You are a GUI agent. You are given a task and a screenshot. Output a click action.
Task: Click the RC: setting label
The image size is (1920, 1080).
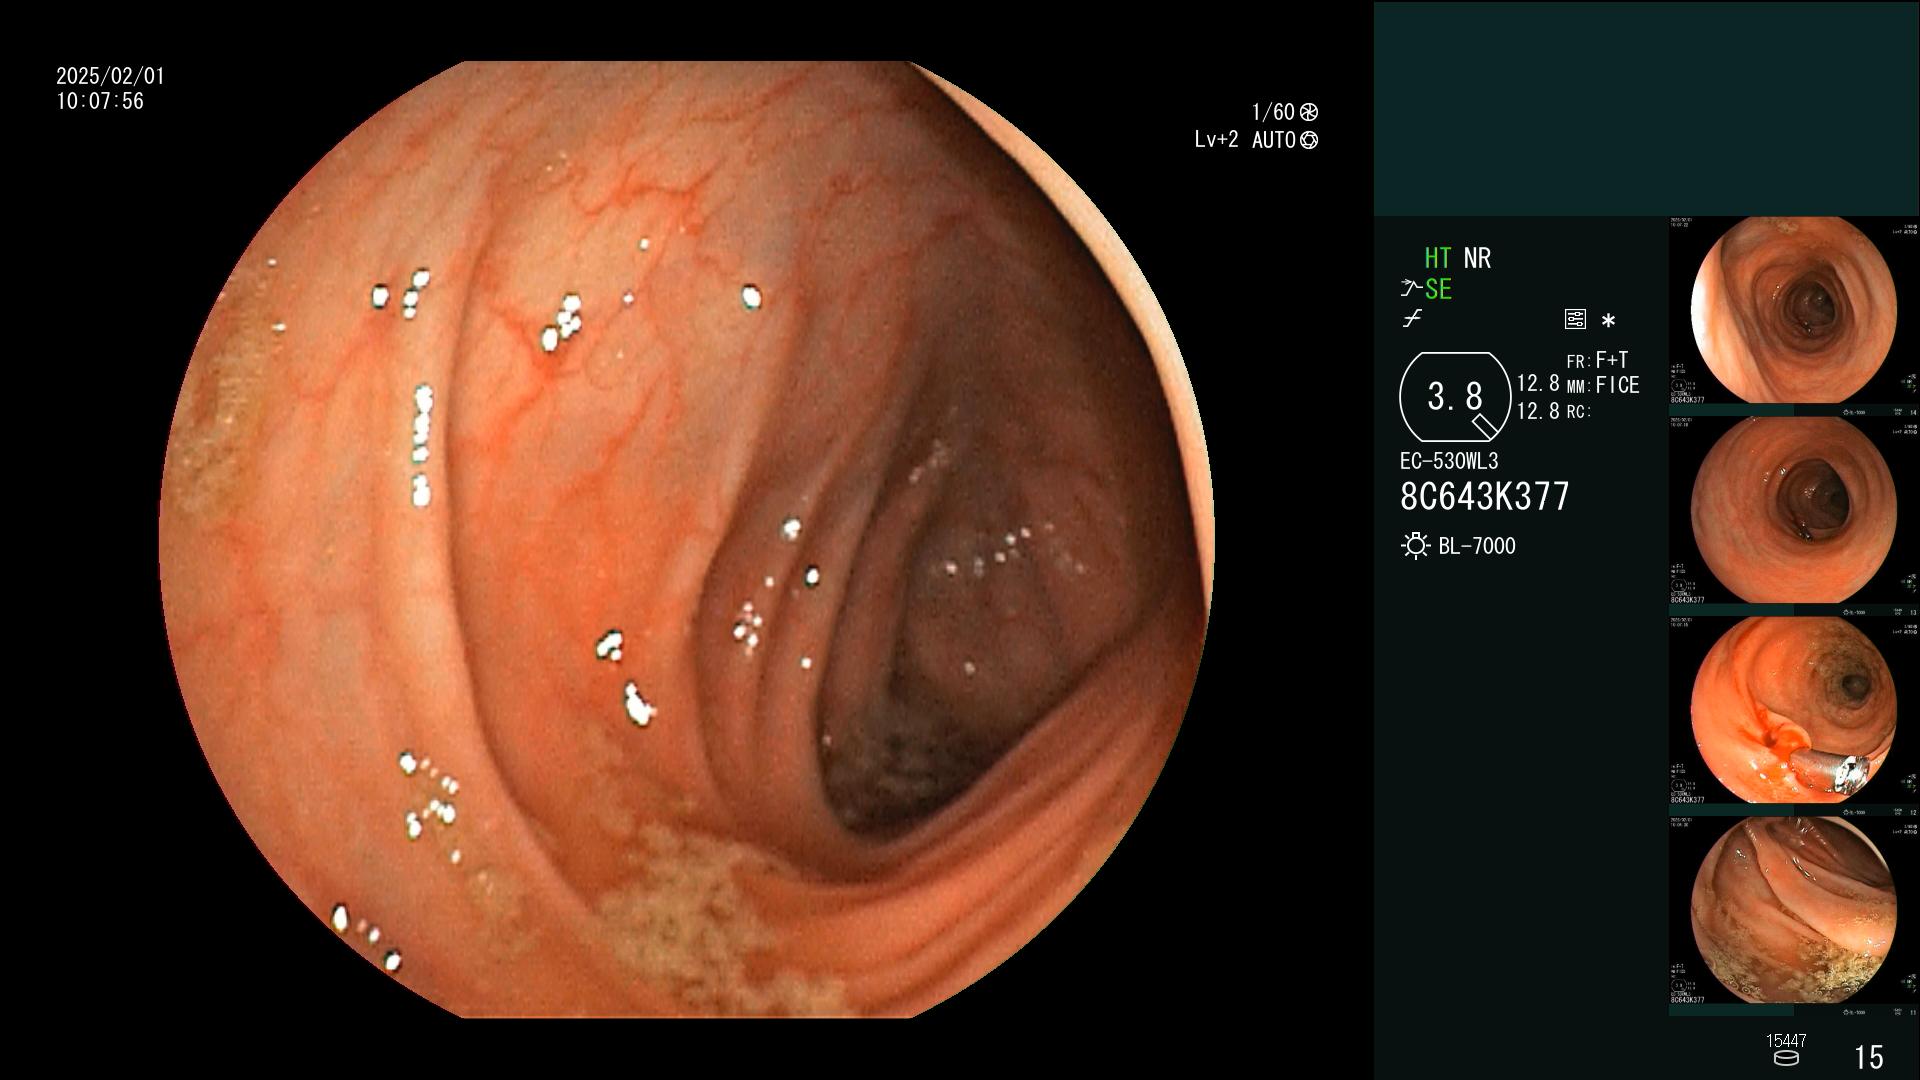pos(1578,412)
